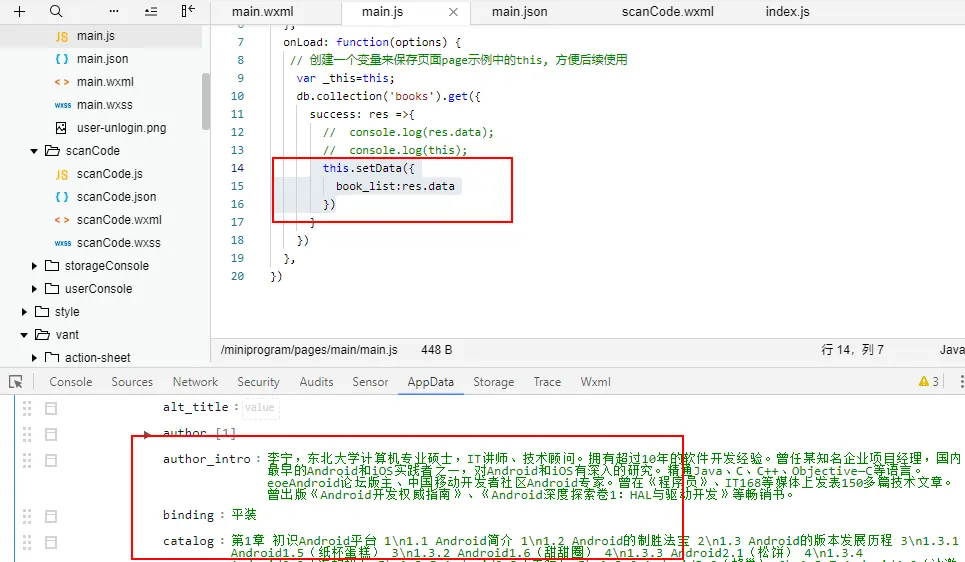Click the drag handle on alt_title row

[27, 408]
